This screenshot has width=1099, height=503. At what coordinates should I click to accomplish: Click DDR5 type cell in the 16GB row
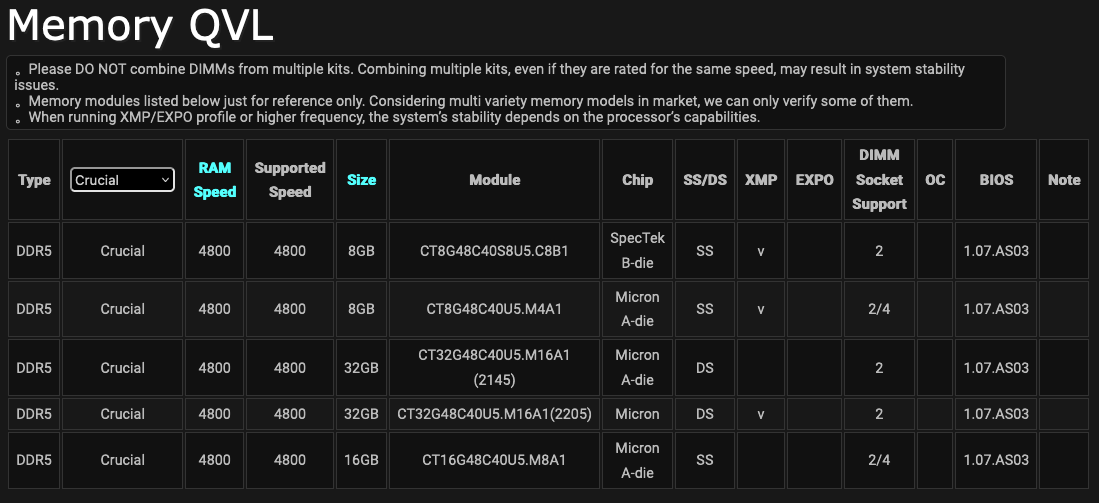click(34, 460)
